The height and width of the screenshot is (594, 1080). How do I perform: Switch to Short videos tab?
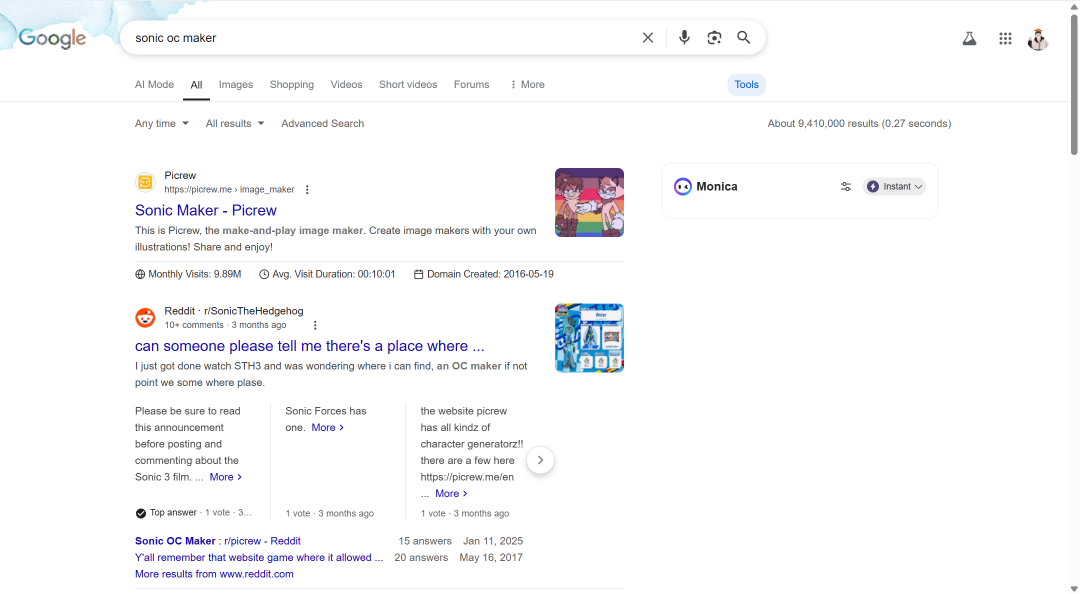point(408,85)
